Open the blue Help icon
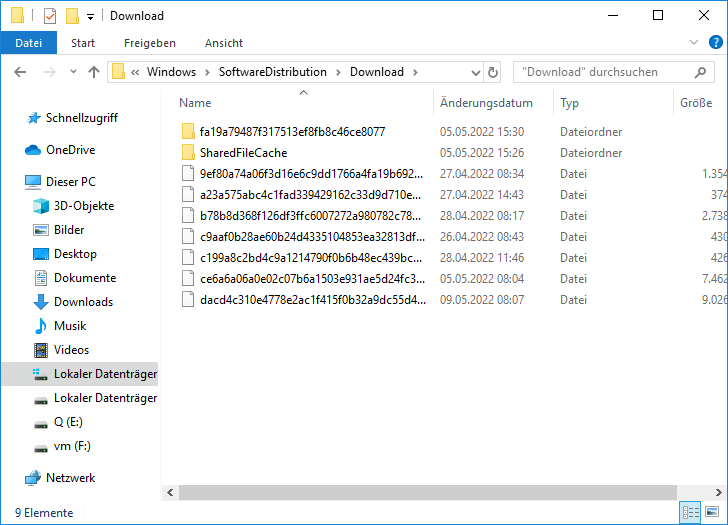 point(715,42)
